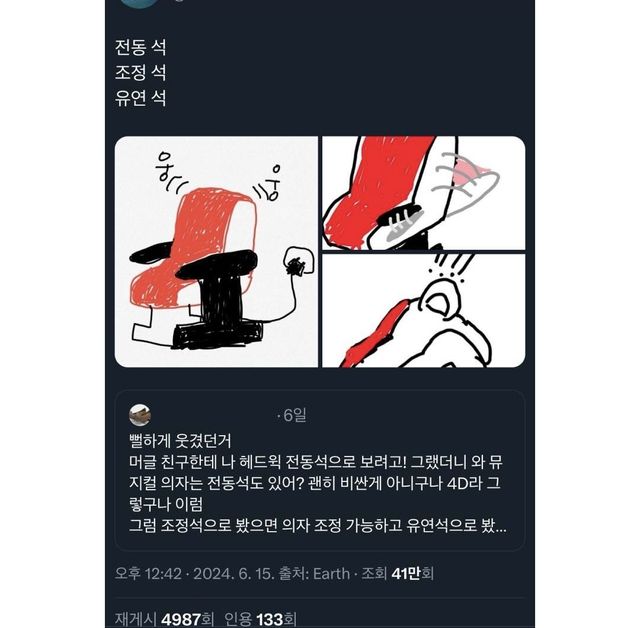Click the 조정 석 line of tweet text
The image size is (640, 628).
coord(140,73)
